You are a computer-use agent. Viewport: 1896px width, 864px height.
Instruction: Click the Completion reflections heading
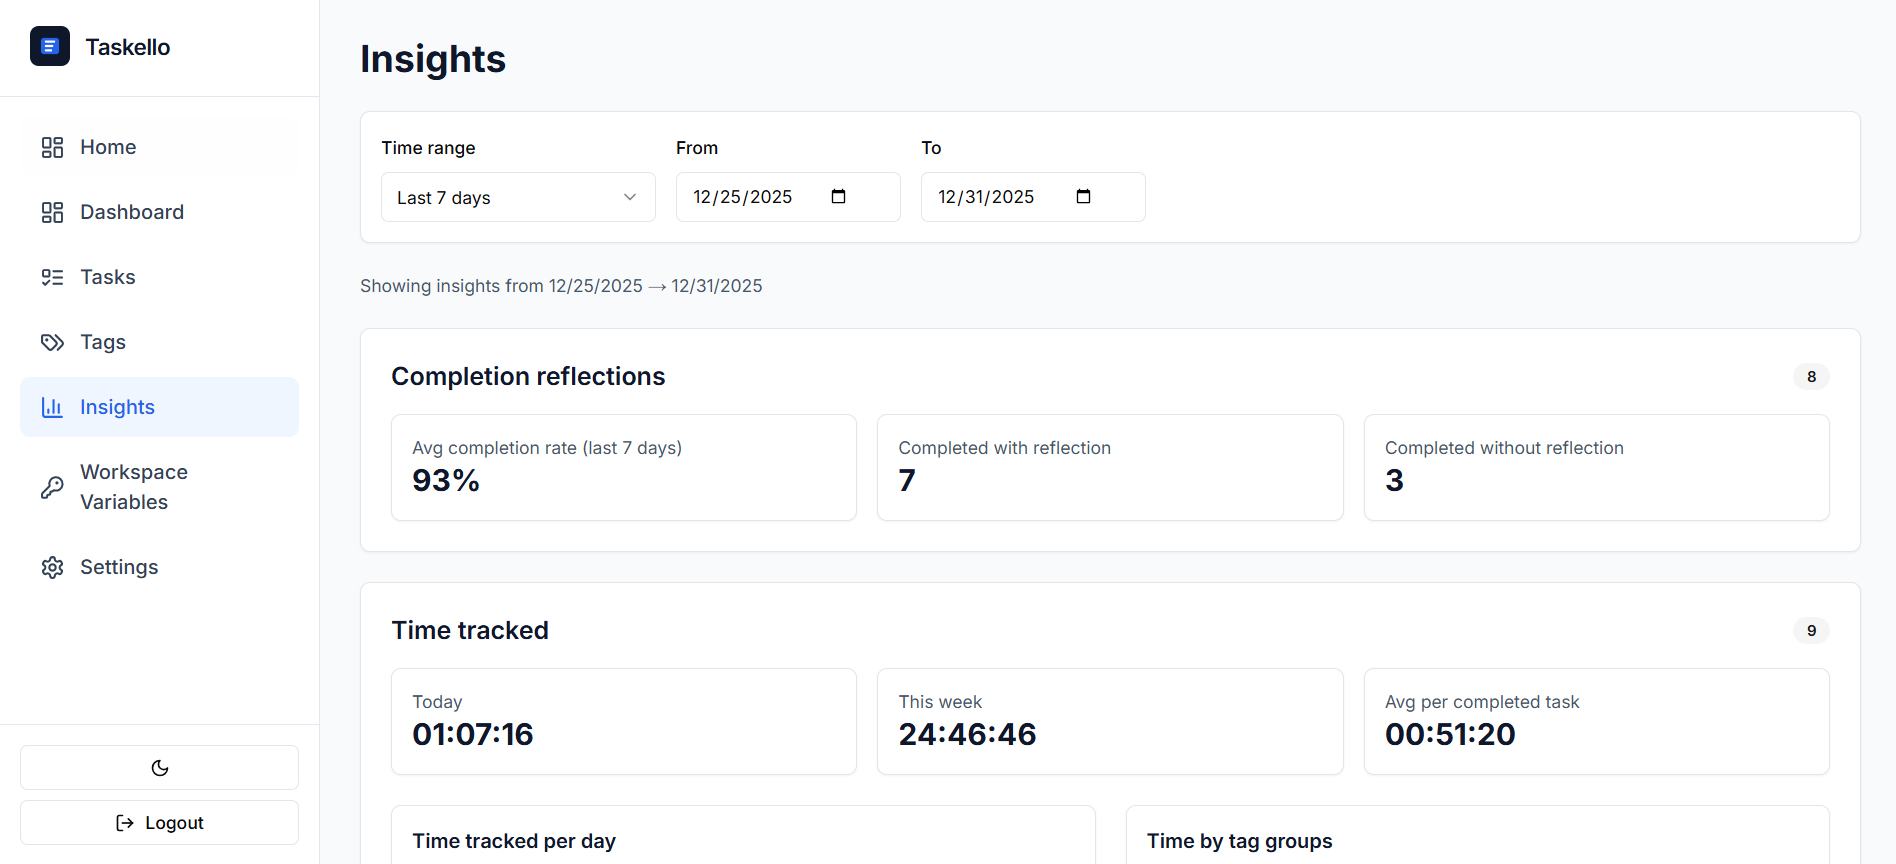click(x=528, y=377)
